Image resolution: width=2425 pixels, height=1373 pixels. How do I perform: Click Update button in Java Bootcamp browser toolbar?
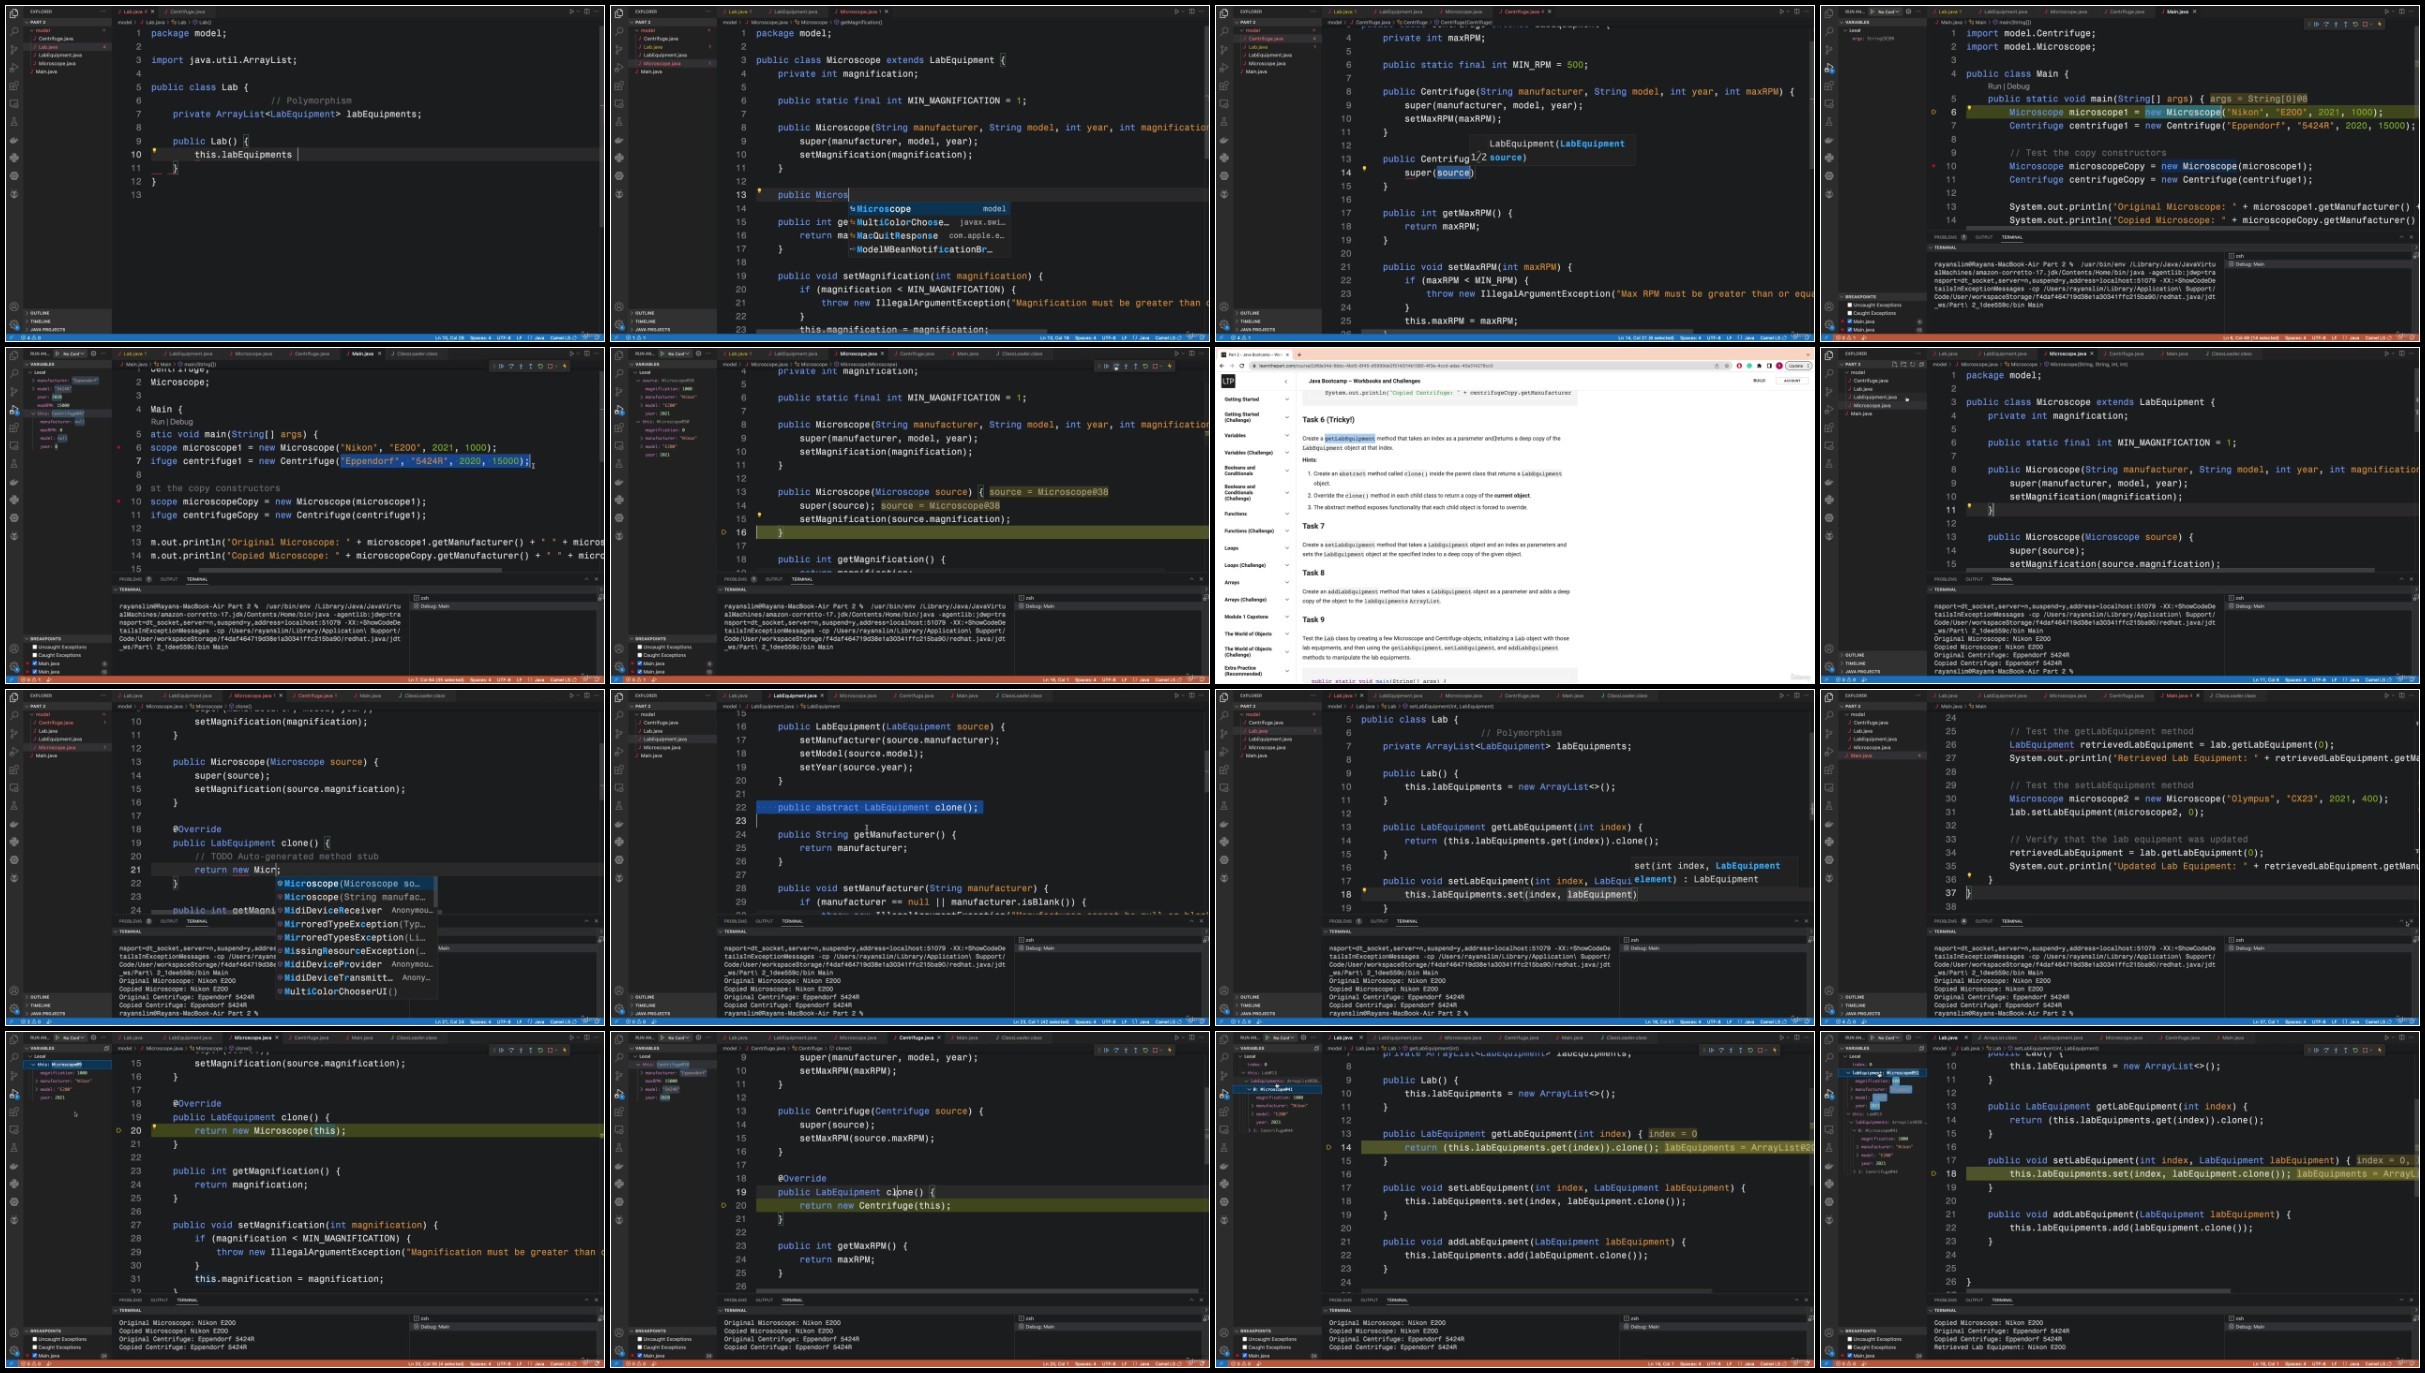click(1798, 365)
